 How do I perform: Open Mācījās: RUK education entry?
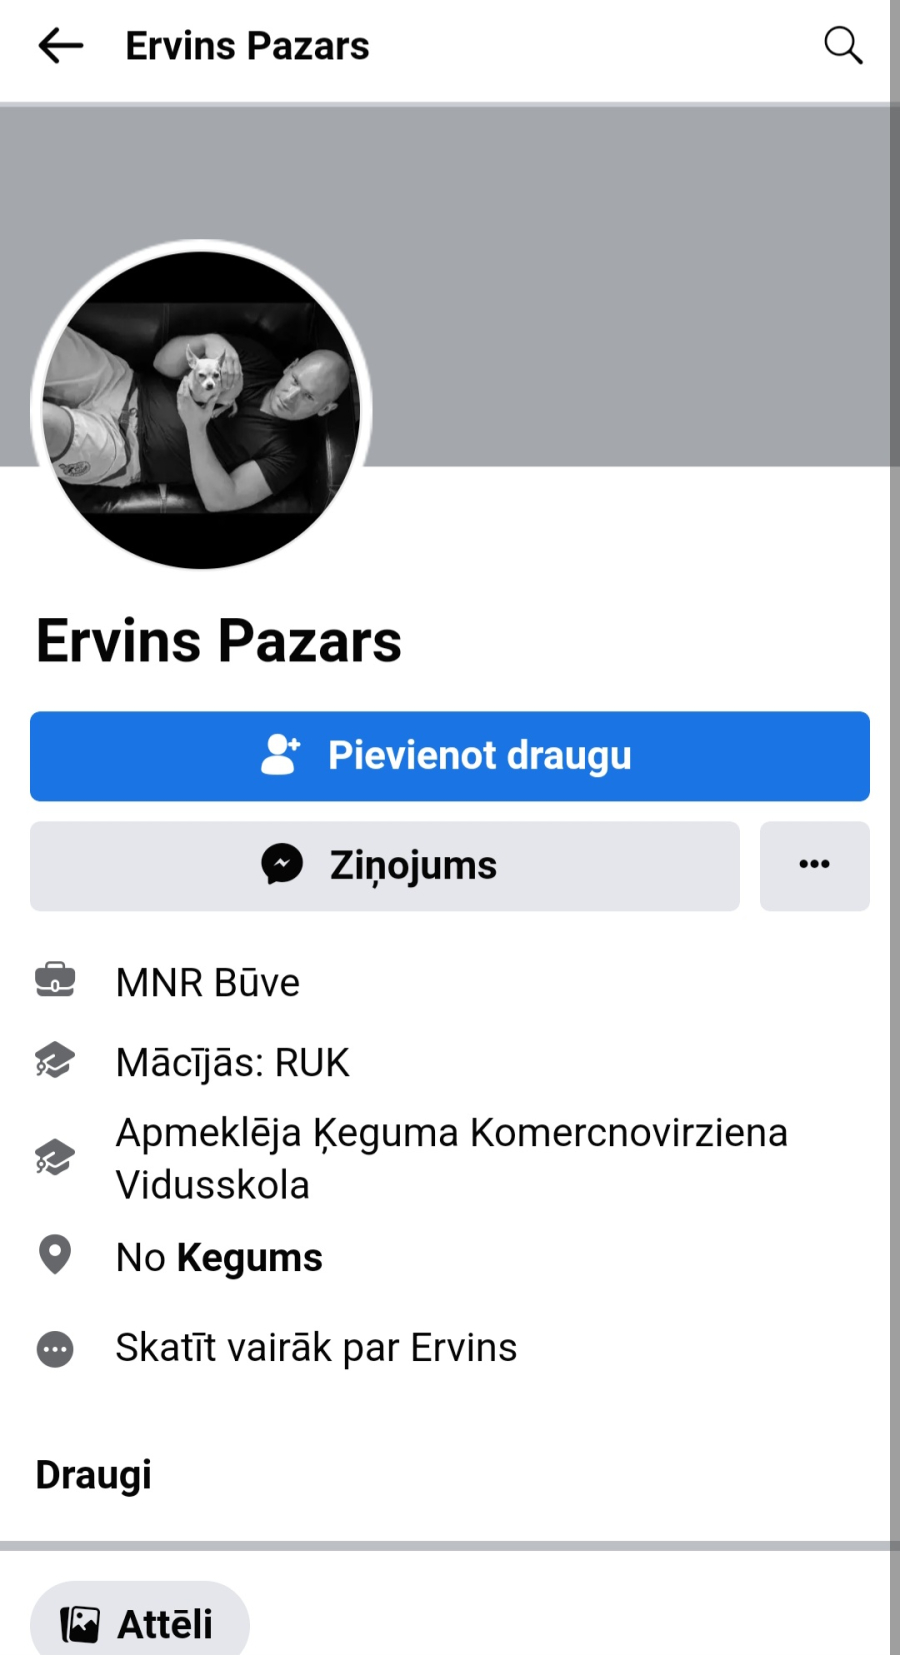(233, 1062)
